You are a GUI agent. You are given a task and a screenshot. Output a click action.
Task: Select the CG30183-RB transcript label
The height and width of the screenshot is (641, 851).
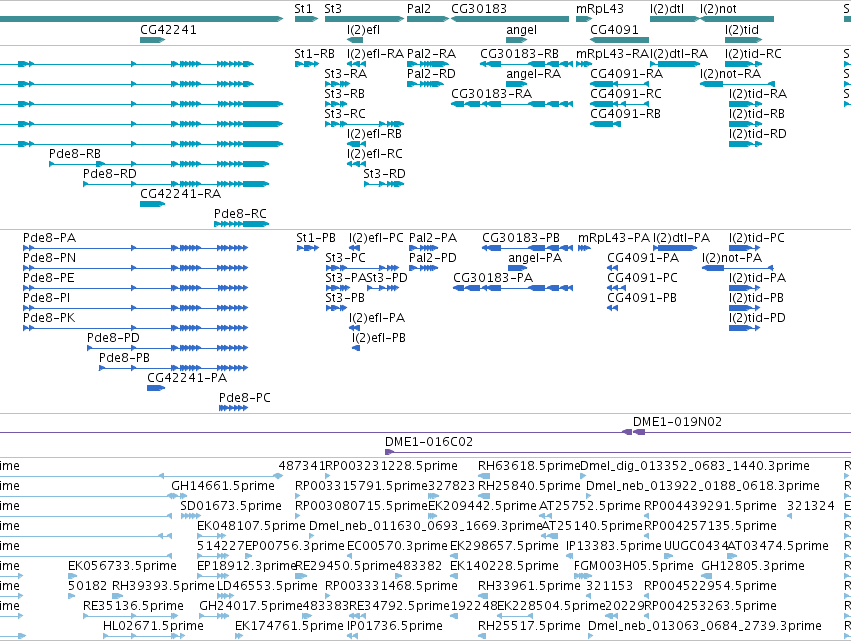519,54
